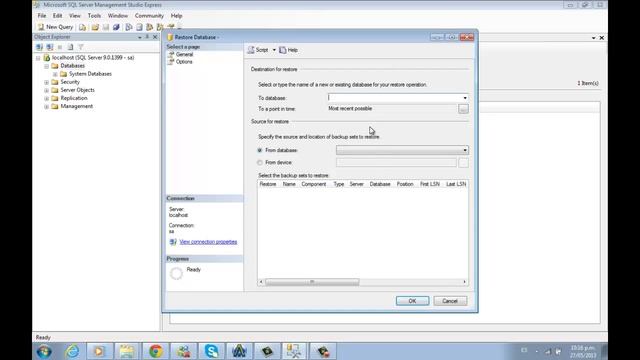Viewport: 640px width, 360px height.
Task: Click Cancel in Restore Database dialog
Action: tap(450, 301)
